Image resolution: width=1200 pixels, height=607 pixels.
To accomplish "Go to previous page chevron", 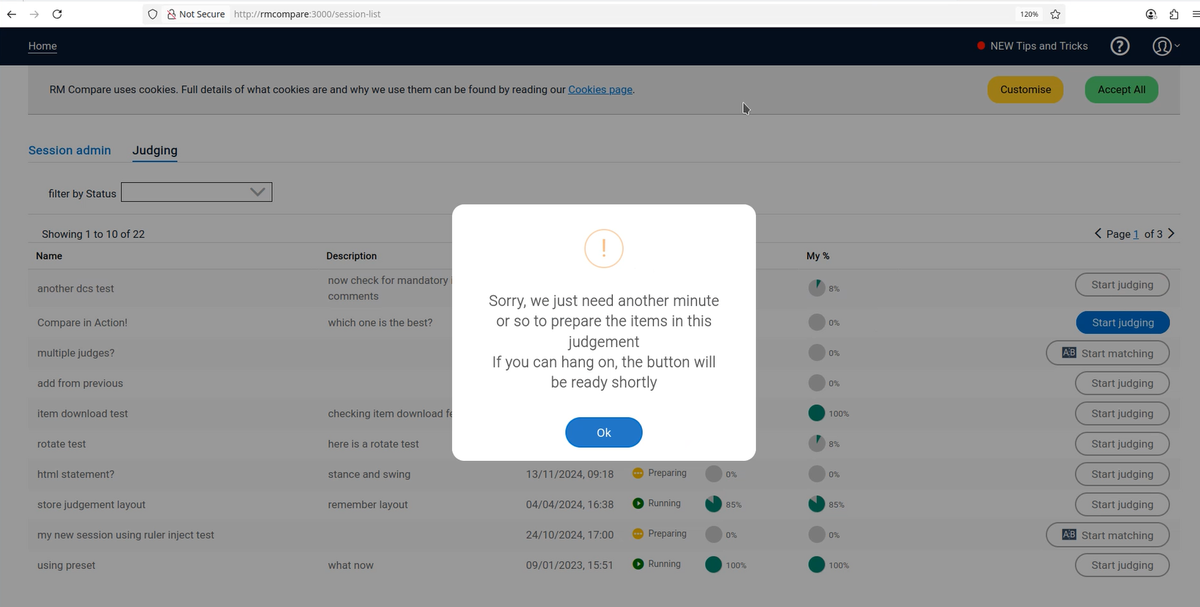I will pyautogui.click(x=1099, y=234).
